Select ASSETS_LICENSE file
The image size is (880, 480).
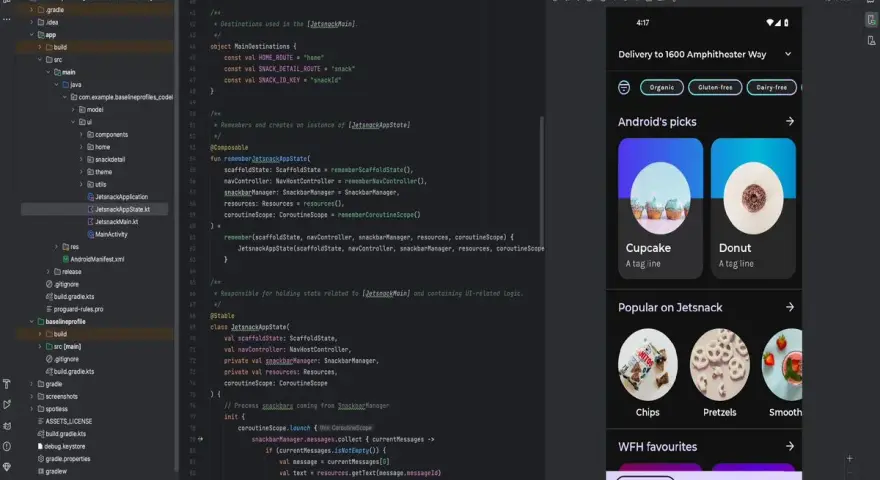pos(65,421)
